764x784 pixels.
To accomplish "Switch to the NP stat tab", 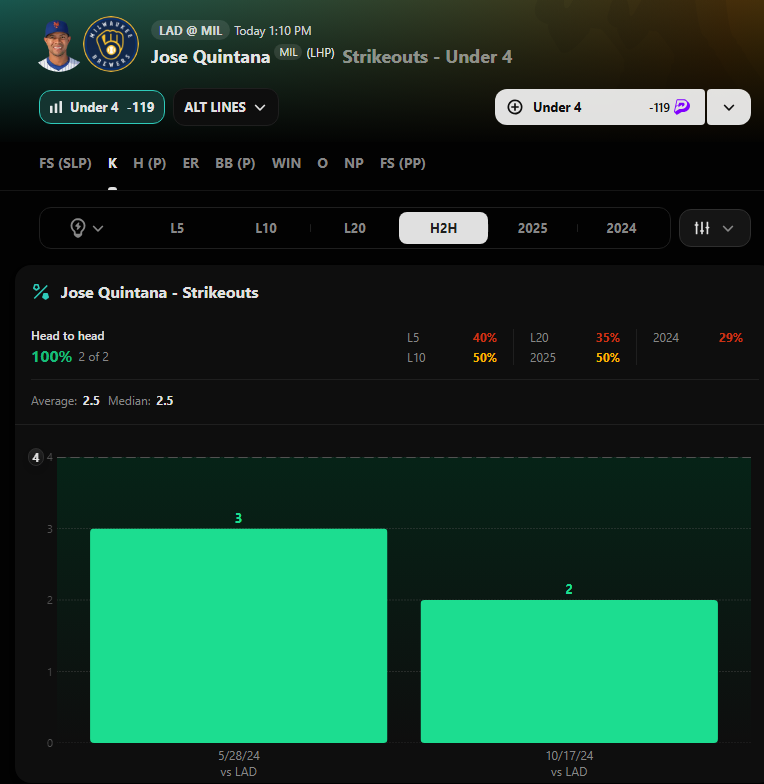I will [x=354, y=163].
